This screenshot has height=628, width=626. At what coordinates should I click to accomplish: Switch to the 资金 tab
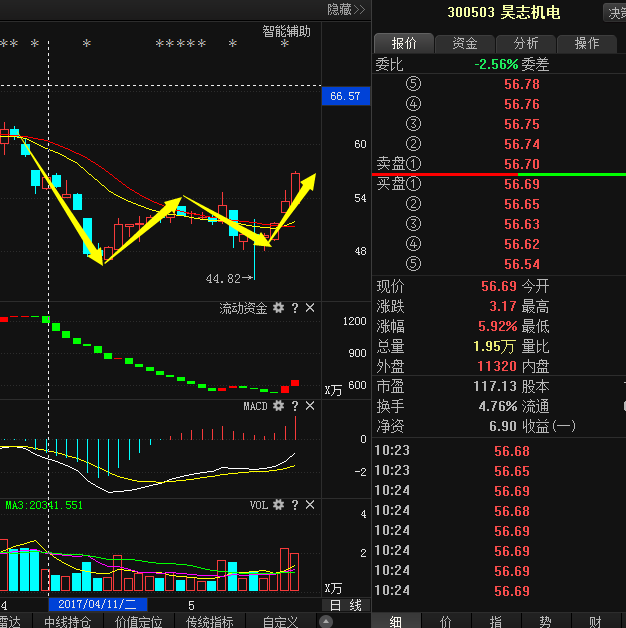(465, 43)
